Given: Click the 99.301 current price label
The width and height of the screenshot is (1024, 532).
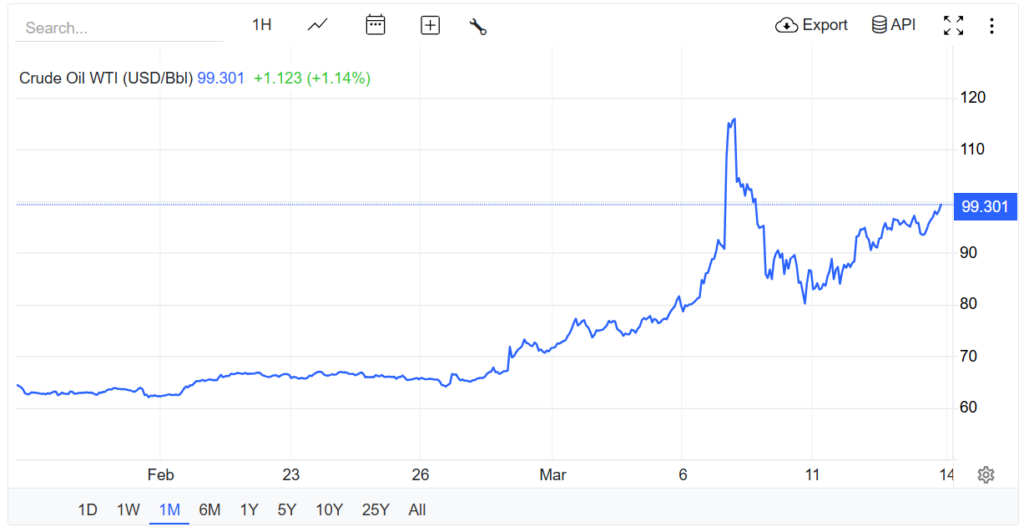Looking at the screenshot, I should 984,207.
